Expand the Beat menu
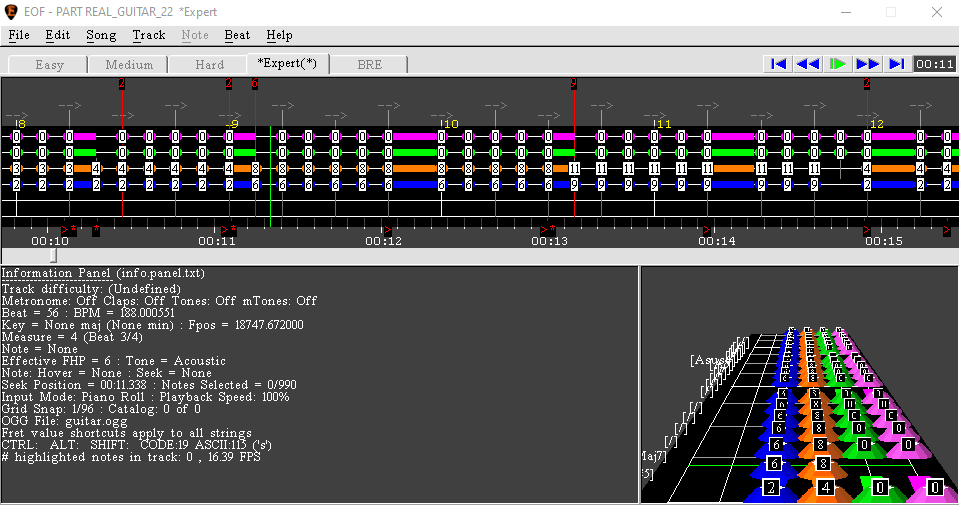Image resolution: width=959 pixels, height=505 pixels. point(237,35)
